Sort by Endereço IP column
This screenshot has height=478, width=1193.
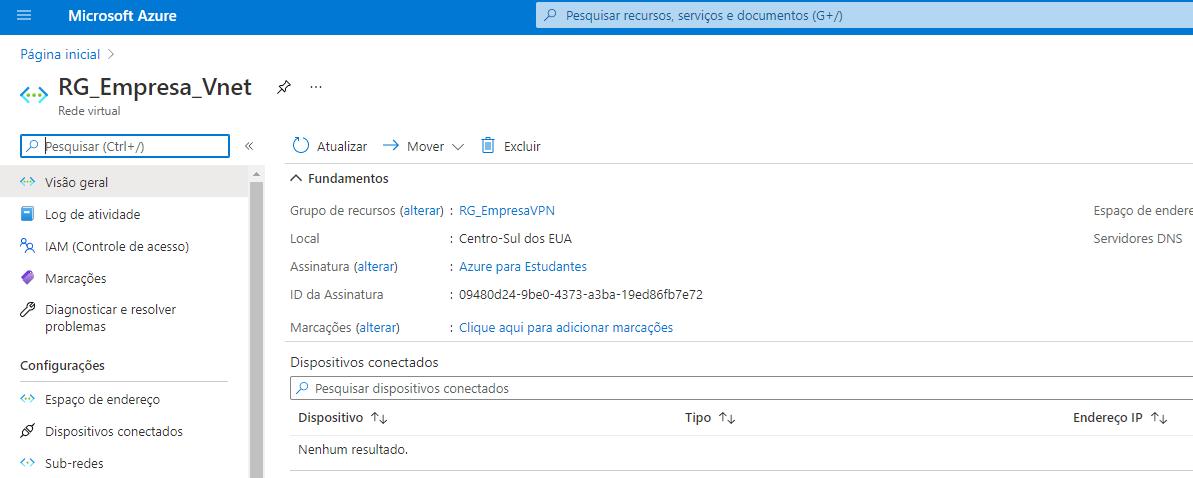1120,418
